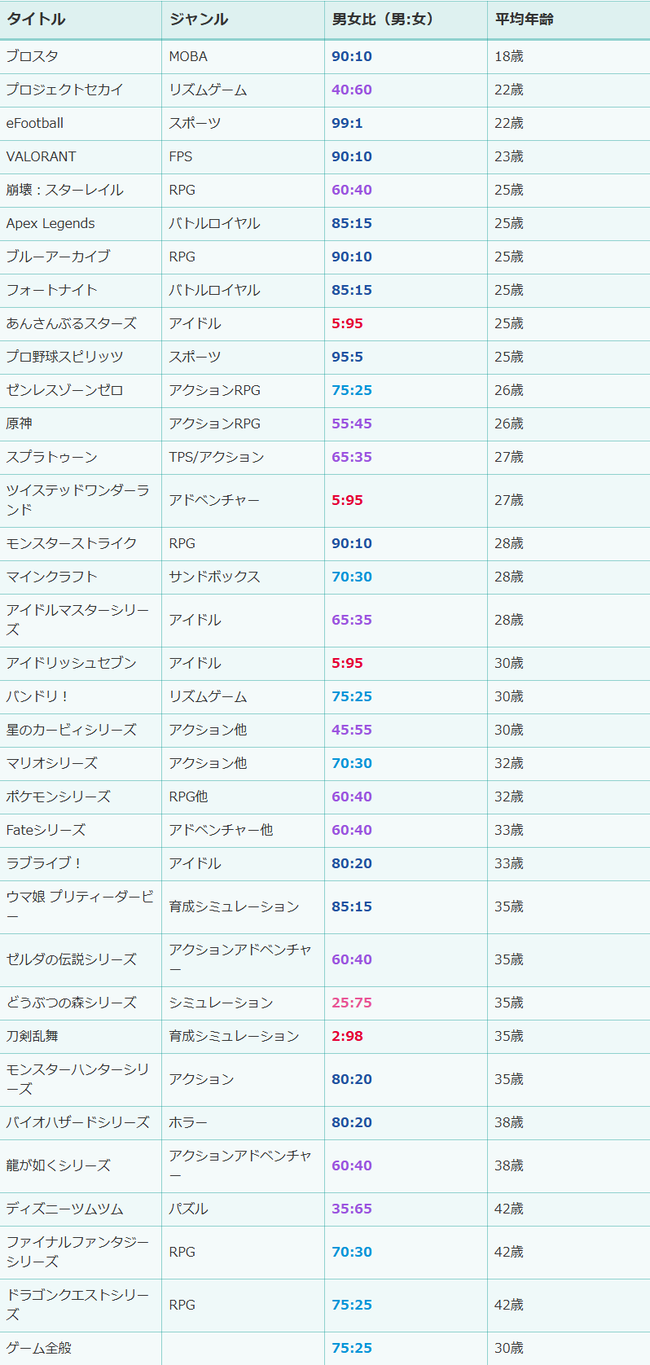Select the ゲーム全般 title cell
This screenshot has width=650, height=1365.
click(81, 1349)
